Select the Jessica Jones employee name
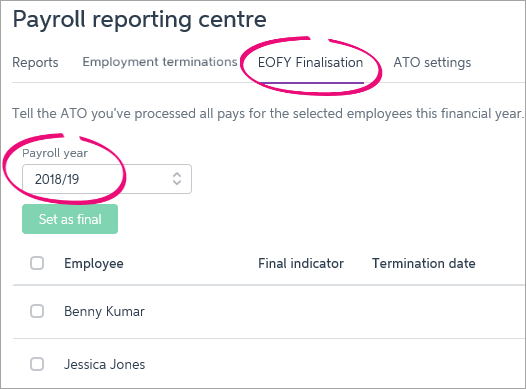 click(104, 365)
